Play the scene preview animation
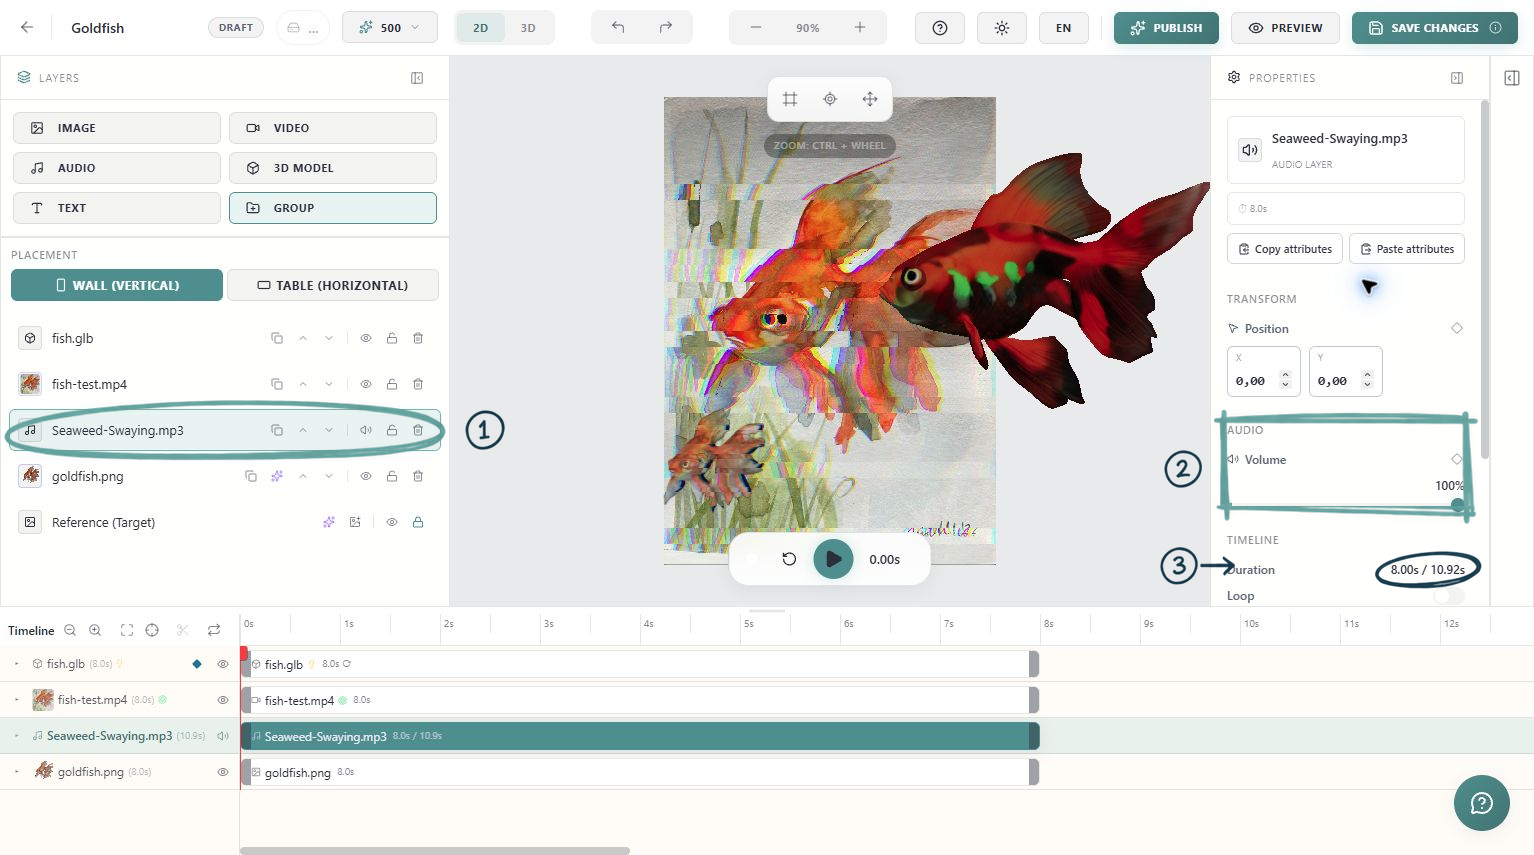 [x=833, y=559]
